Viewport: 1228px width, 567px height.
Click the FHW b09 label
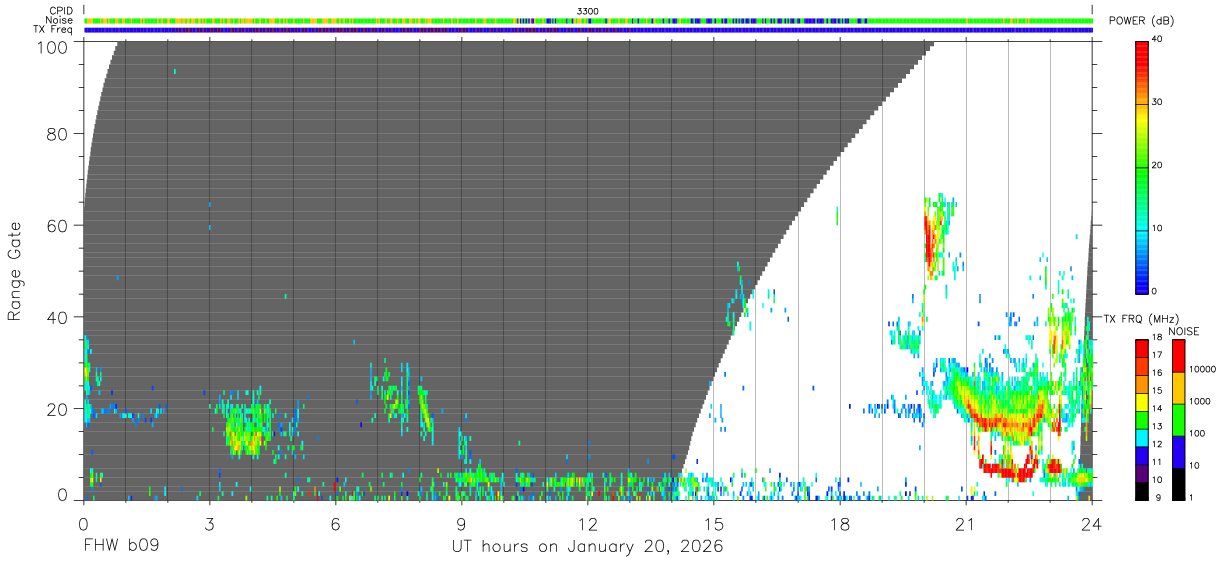pyautogui.click(x=120, y=547)
